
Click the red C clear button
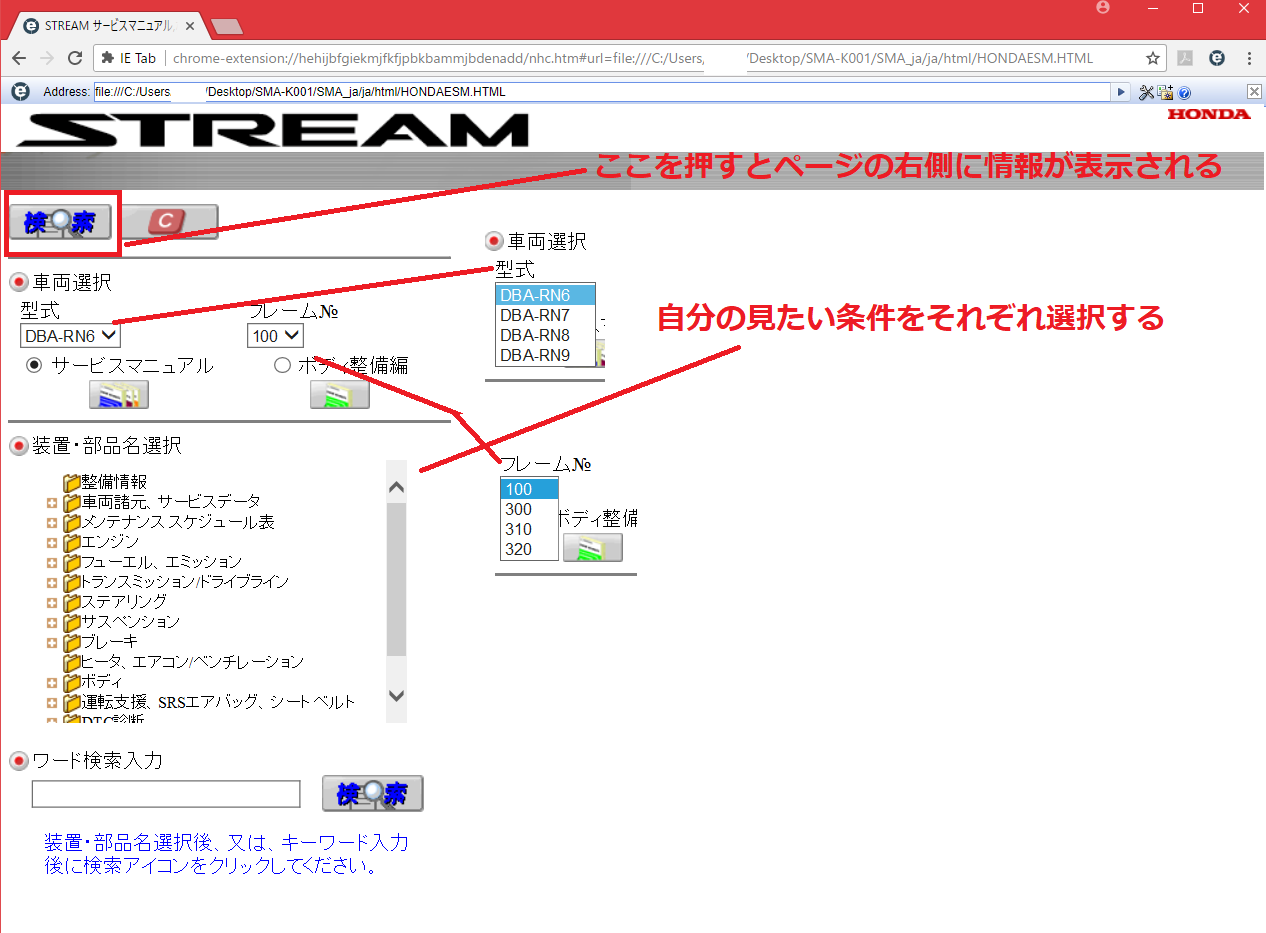coord(169,222)
